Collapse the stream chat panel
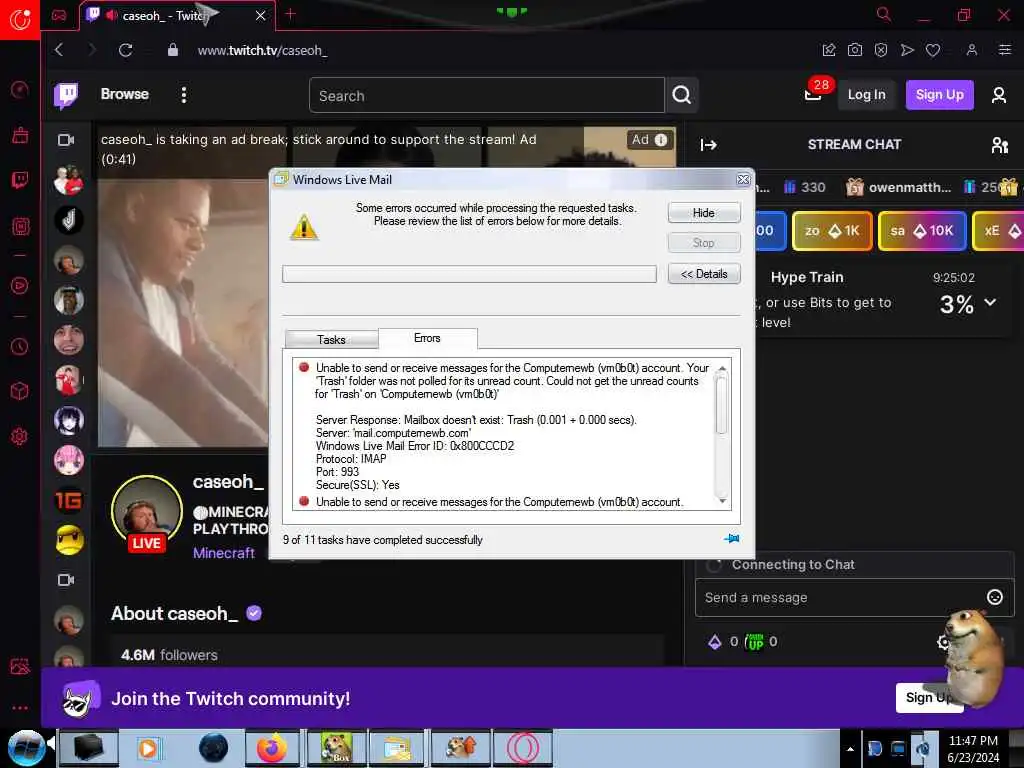 point(709,145)
